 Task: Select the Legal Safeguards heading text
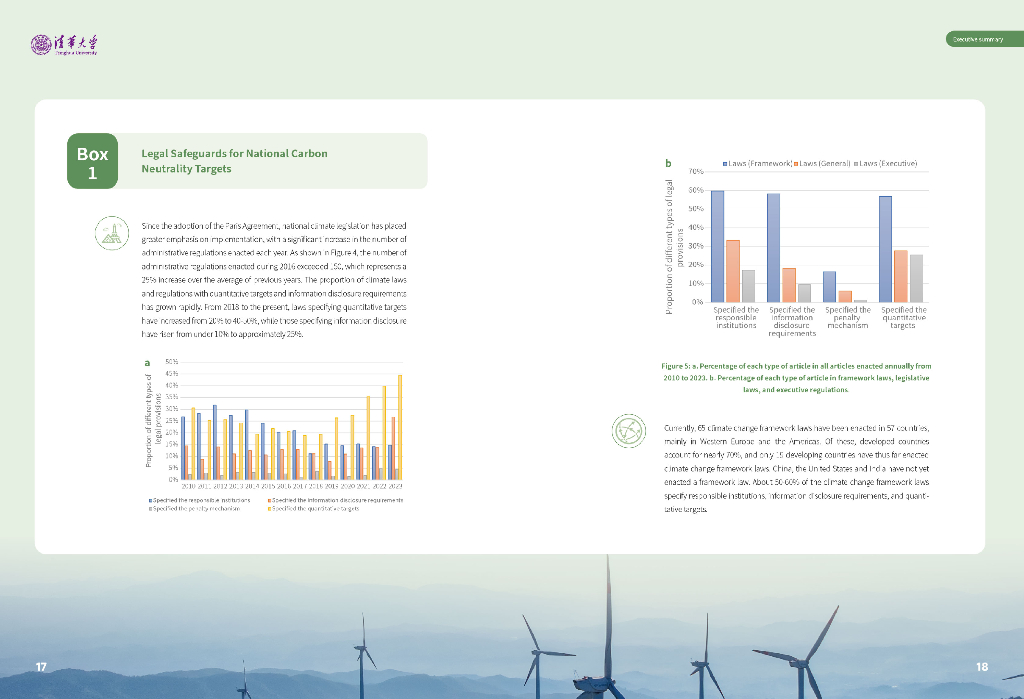pyautogui.click(x=235, y=161)
